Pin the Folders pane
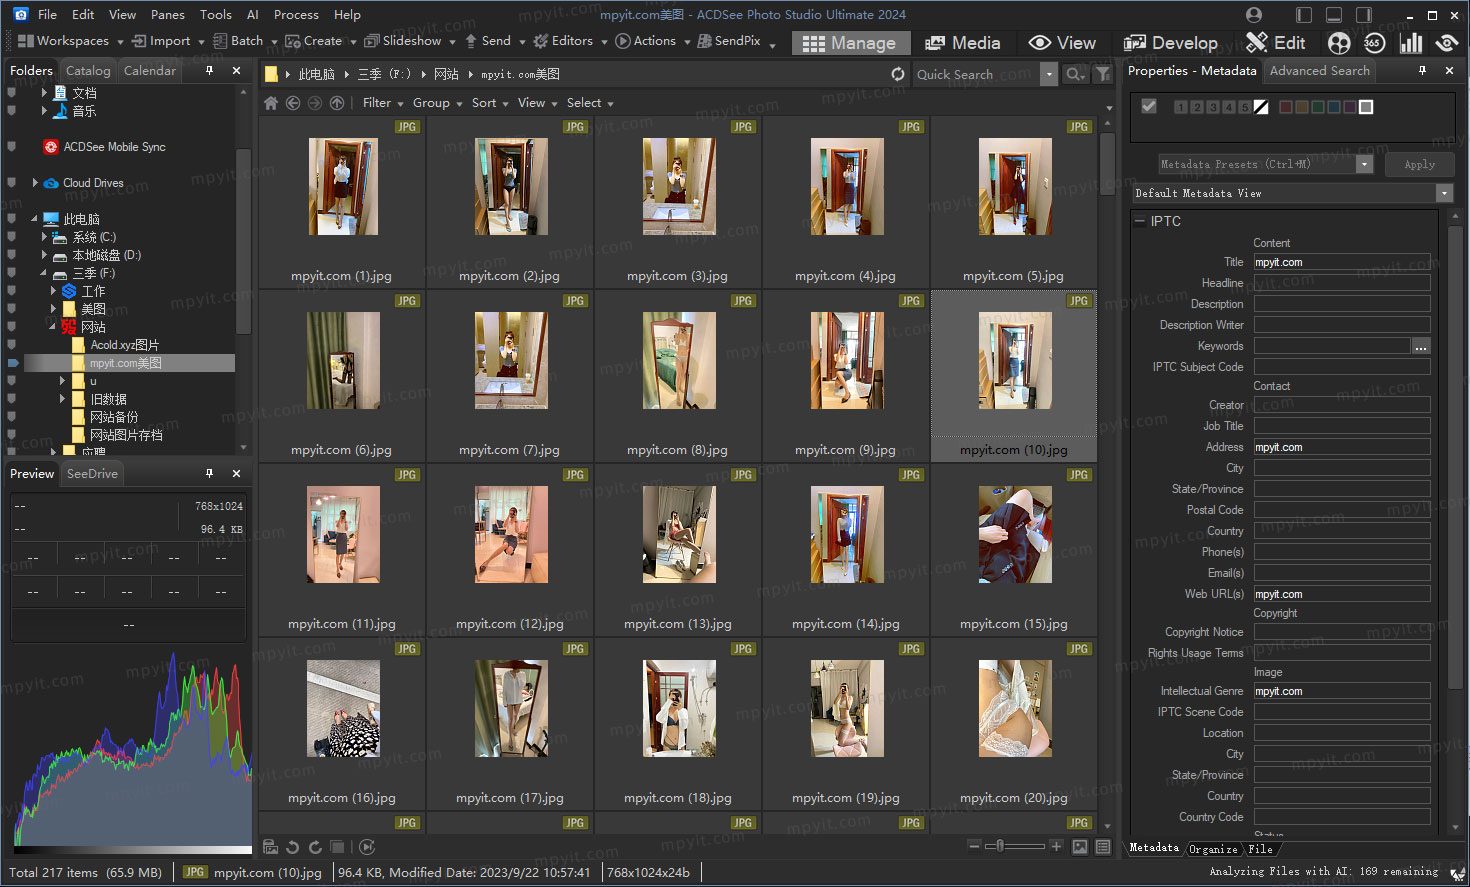This screenshot has height=887, width=1470. coord(209,70)
